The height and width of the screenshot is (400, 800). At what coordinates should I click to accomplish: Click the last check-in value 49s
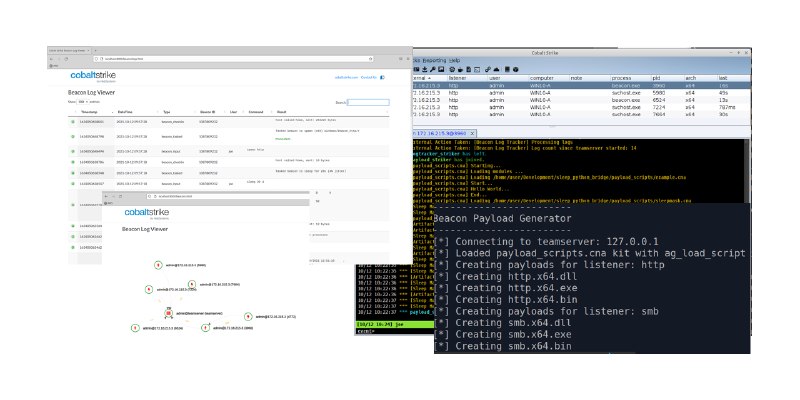click(x=723, y=93)
